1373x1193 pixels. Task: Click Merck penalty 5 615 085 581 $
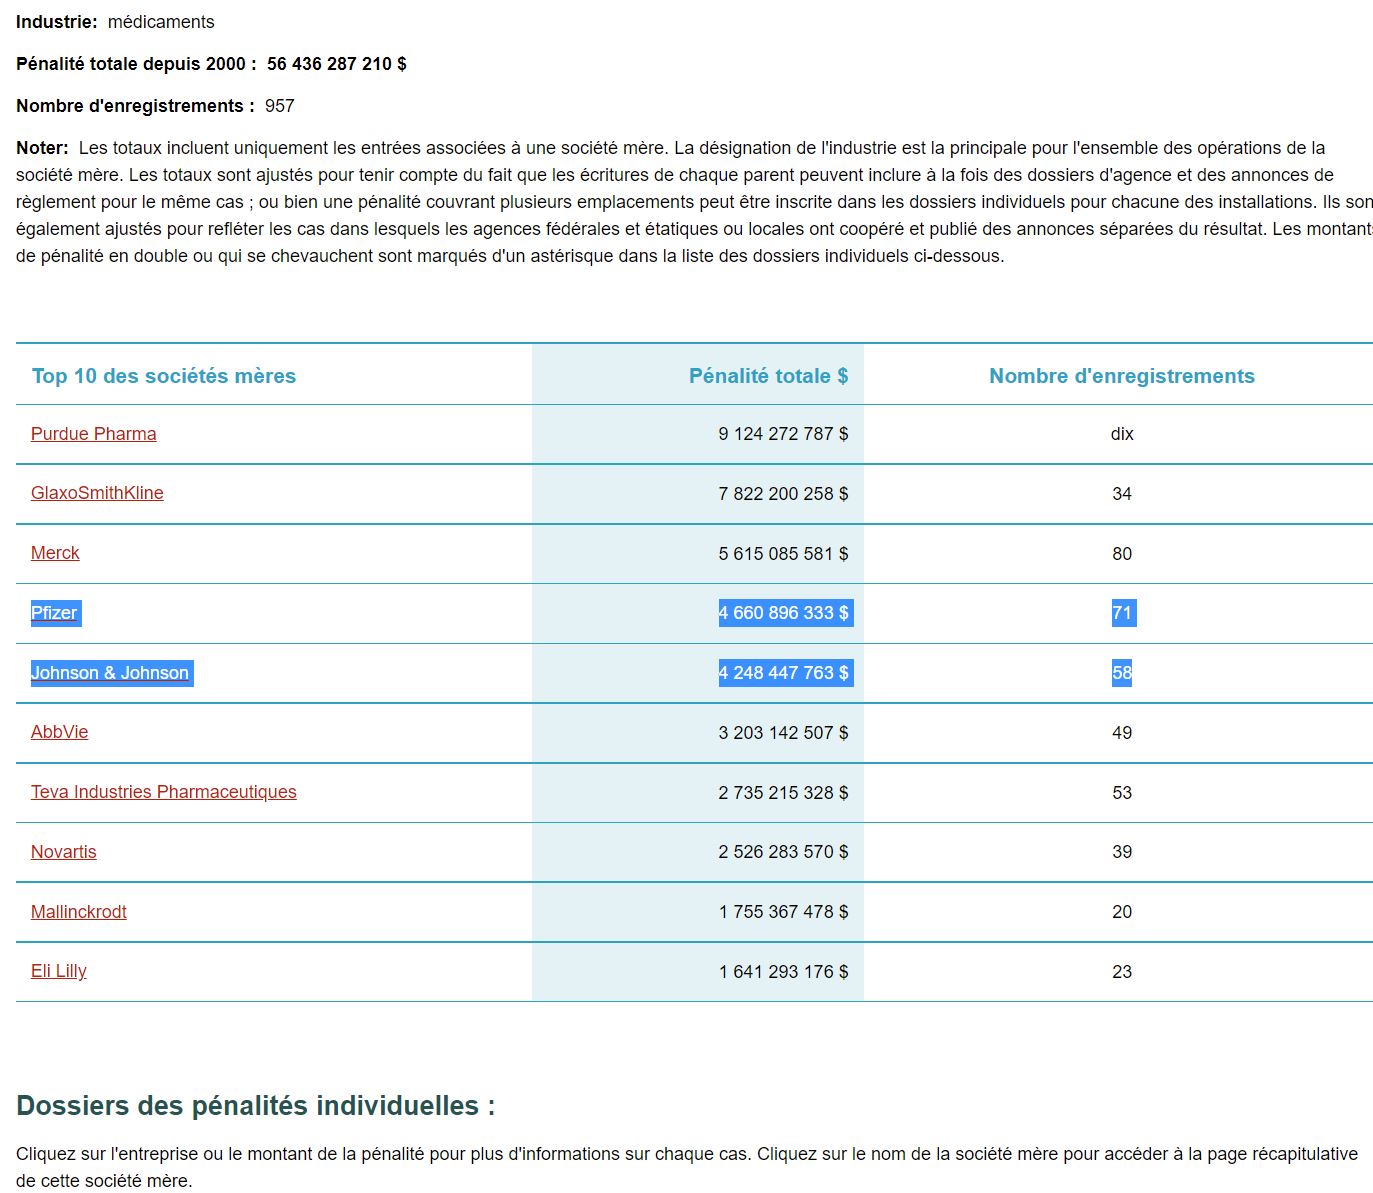pos(783,553)
